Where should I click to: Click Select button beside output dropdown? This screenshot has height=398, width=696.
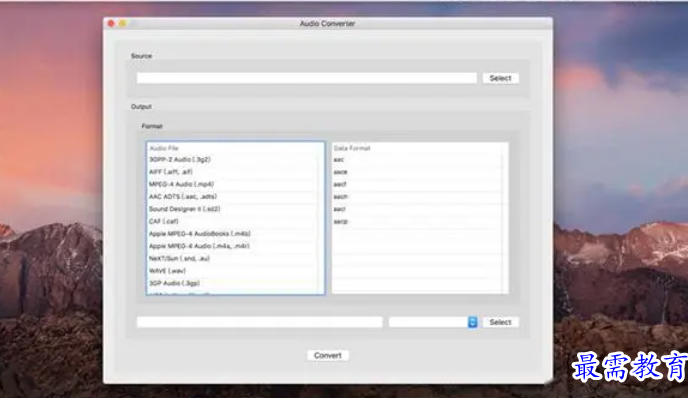[500, 322]
